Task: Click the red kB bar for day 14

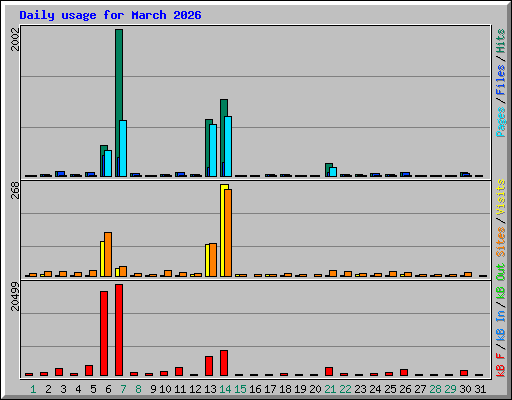Action: tap(224, 363)
